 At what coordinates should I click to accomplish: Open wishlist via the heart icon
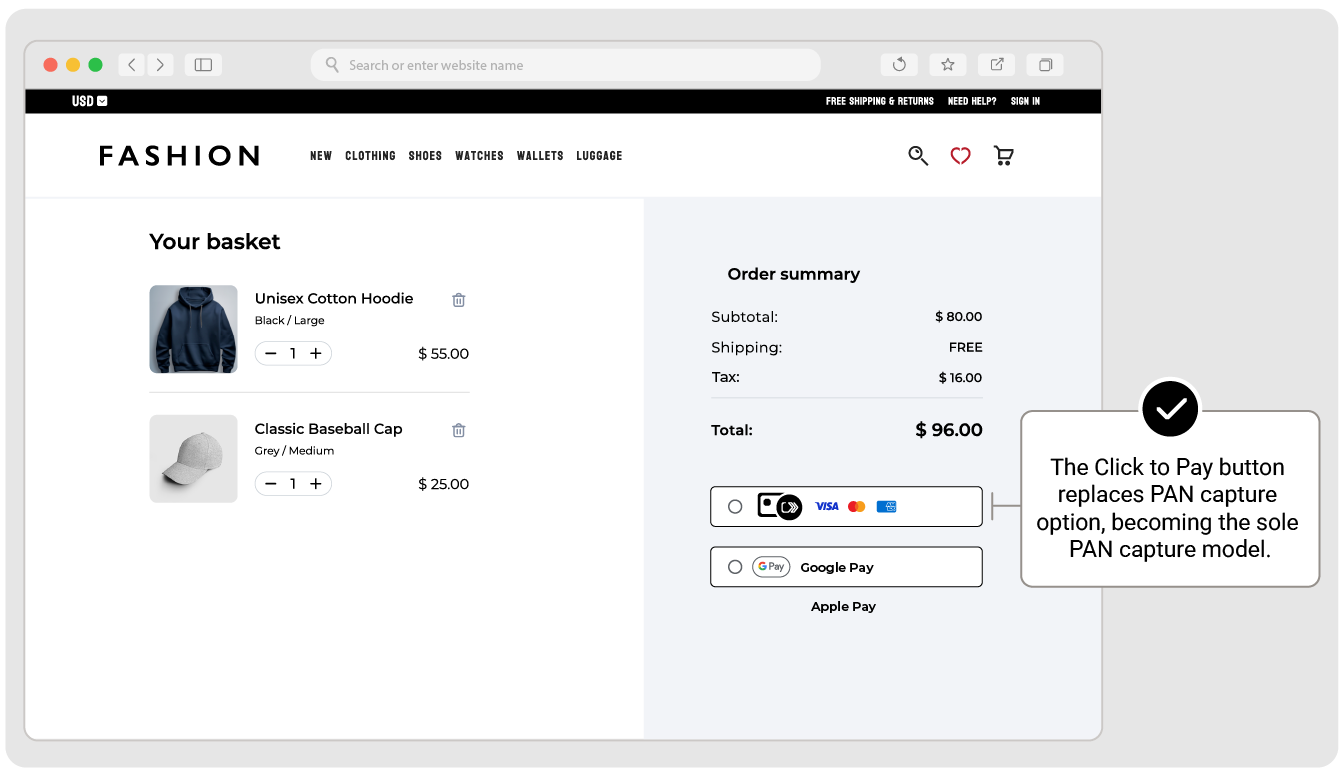click(960, 156)
